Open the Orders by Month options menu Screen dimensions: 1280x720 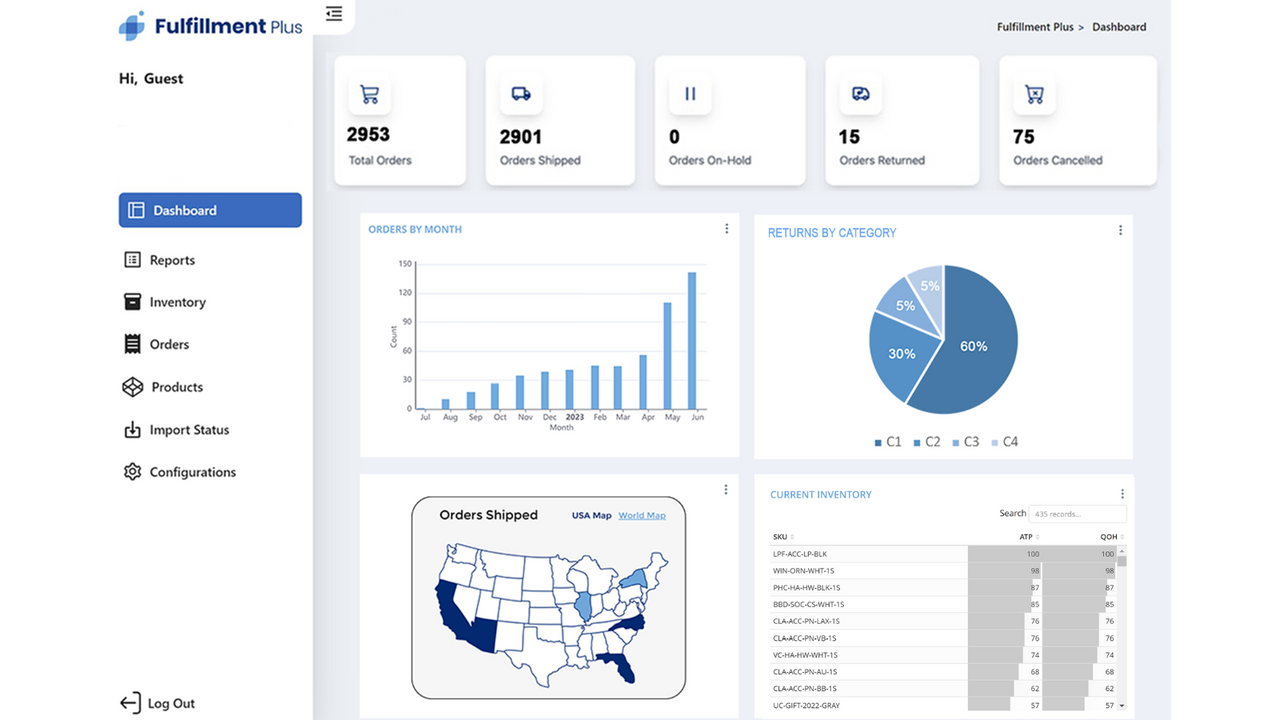(726, 228)
